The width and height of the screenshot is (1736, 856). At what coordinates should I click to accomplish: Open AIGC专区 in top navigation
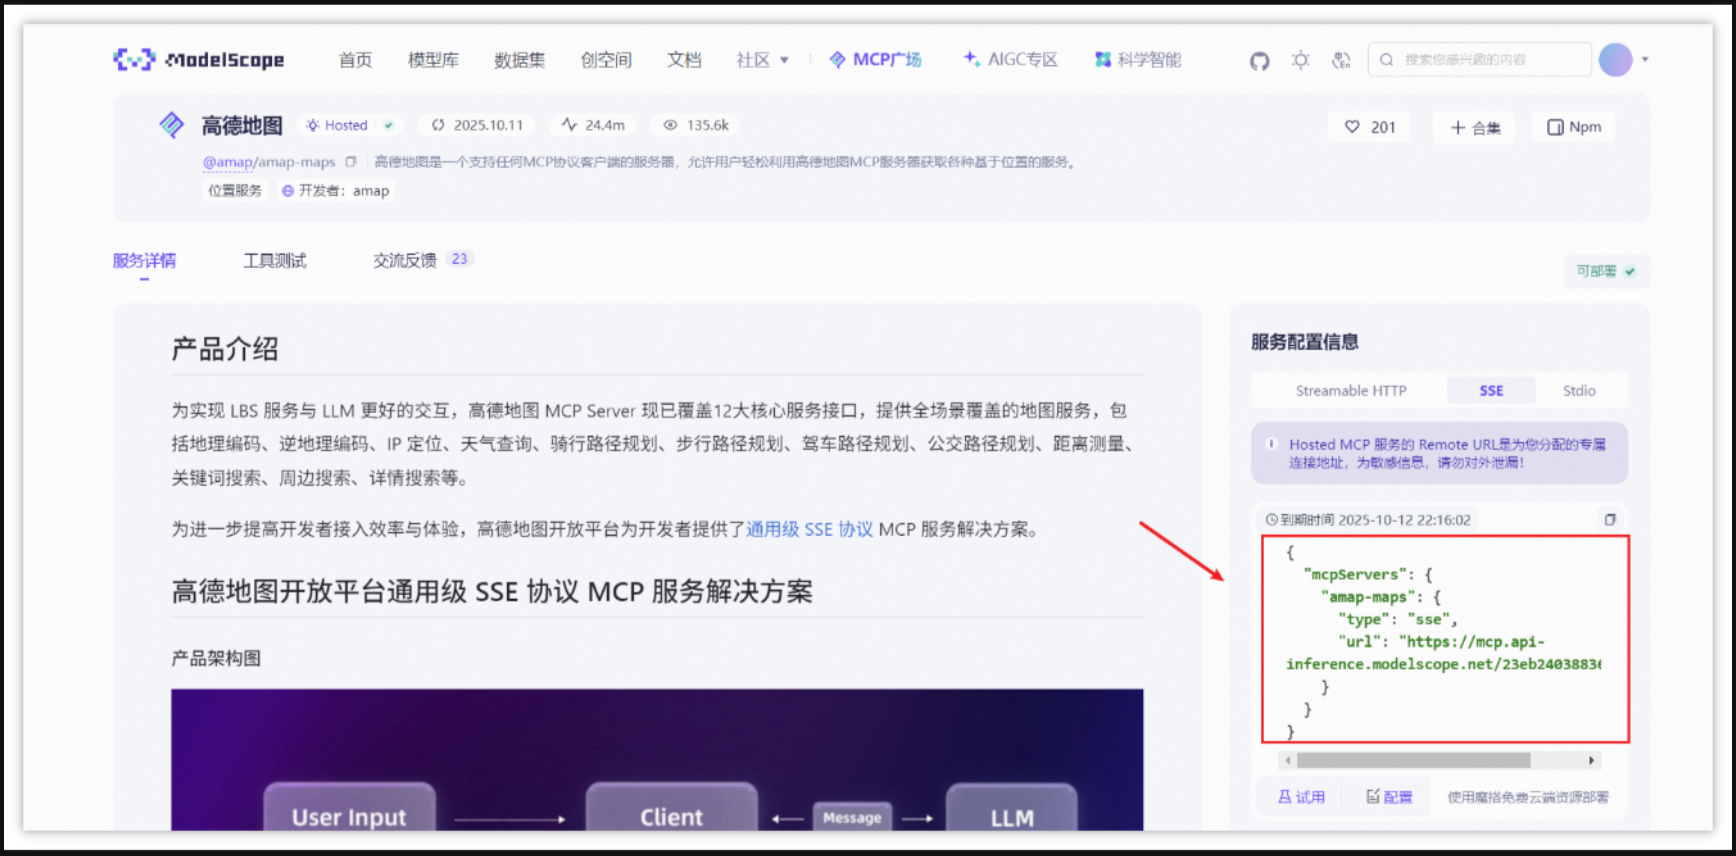pyautogui.click(x=1010, y=60)
